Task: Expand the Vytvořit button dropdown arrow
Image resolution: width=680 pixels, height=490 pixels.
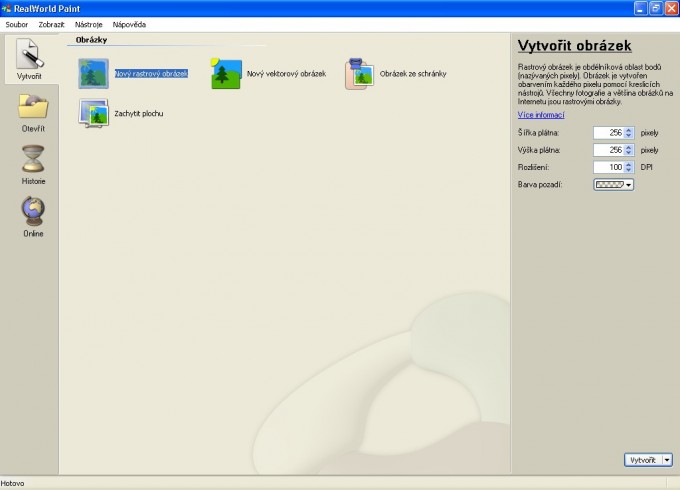Action: [x=667, y=460]
